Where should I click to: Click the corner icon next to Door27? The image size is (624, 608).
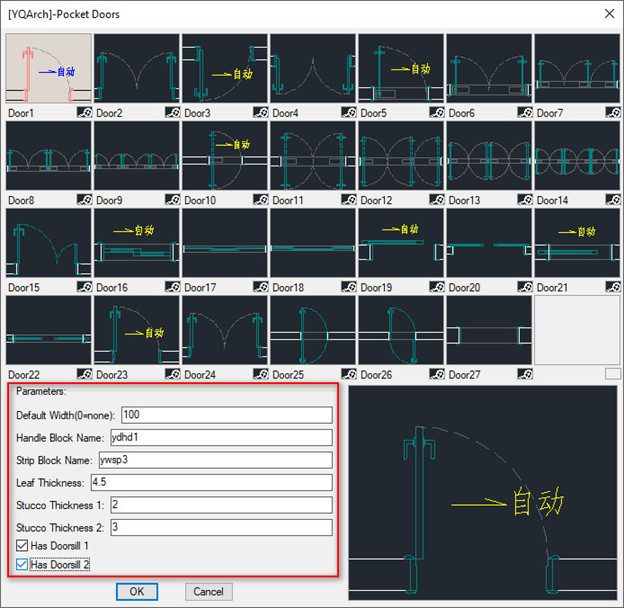coord(524,375)
